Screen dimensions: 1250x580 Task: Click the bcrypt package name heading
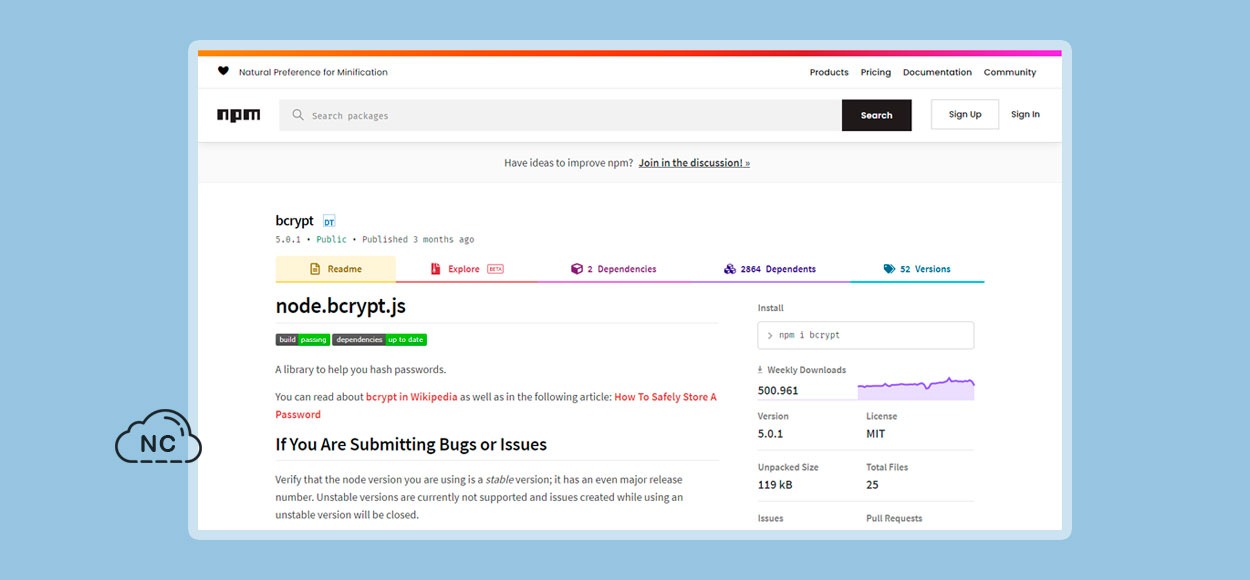point(295,221)
